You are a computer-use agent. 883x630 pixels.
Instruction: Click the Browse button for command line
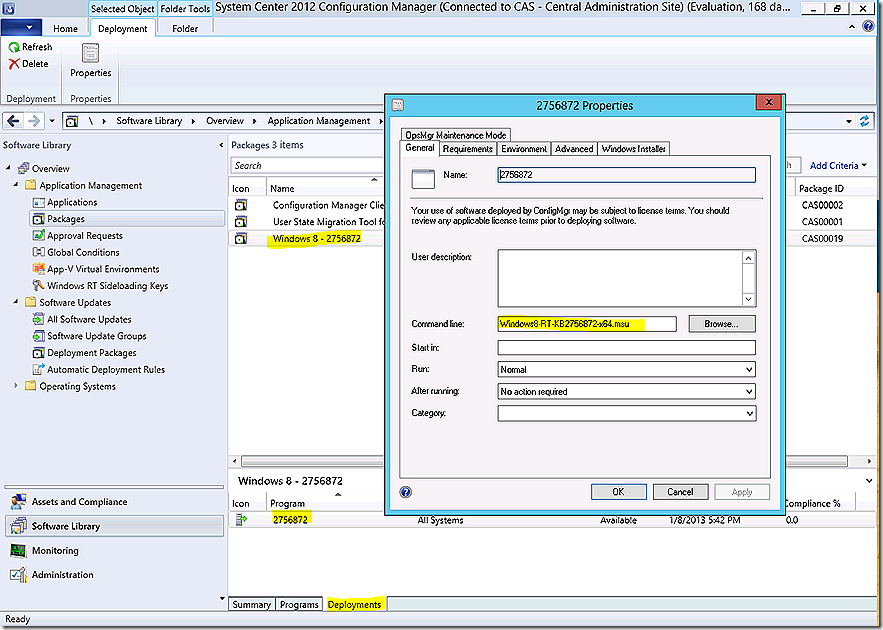(720, 324)
